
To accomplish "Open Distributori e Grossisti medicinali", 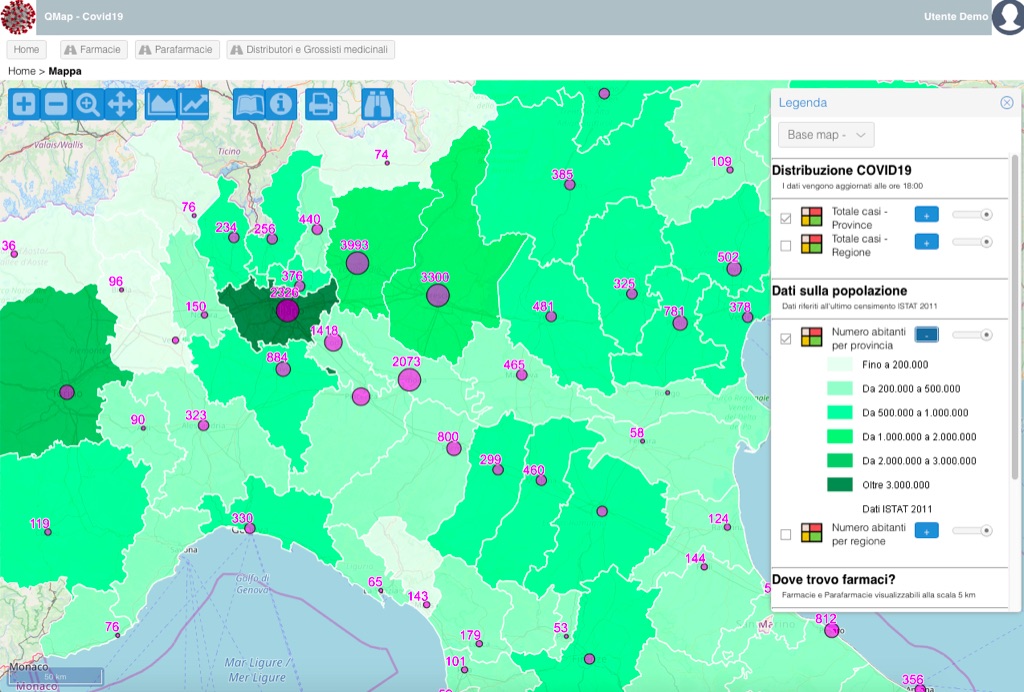I will 310,50.
